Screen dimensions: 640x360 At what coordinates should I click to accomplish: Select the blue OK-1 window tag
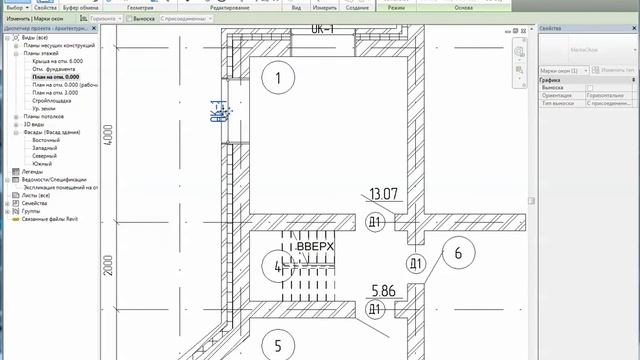218,111
